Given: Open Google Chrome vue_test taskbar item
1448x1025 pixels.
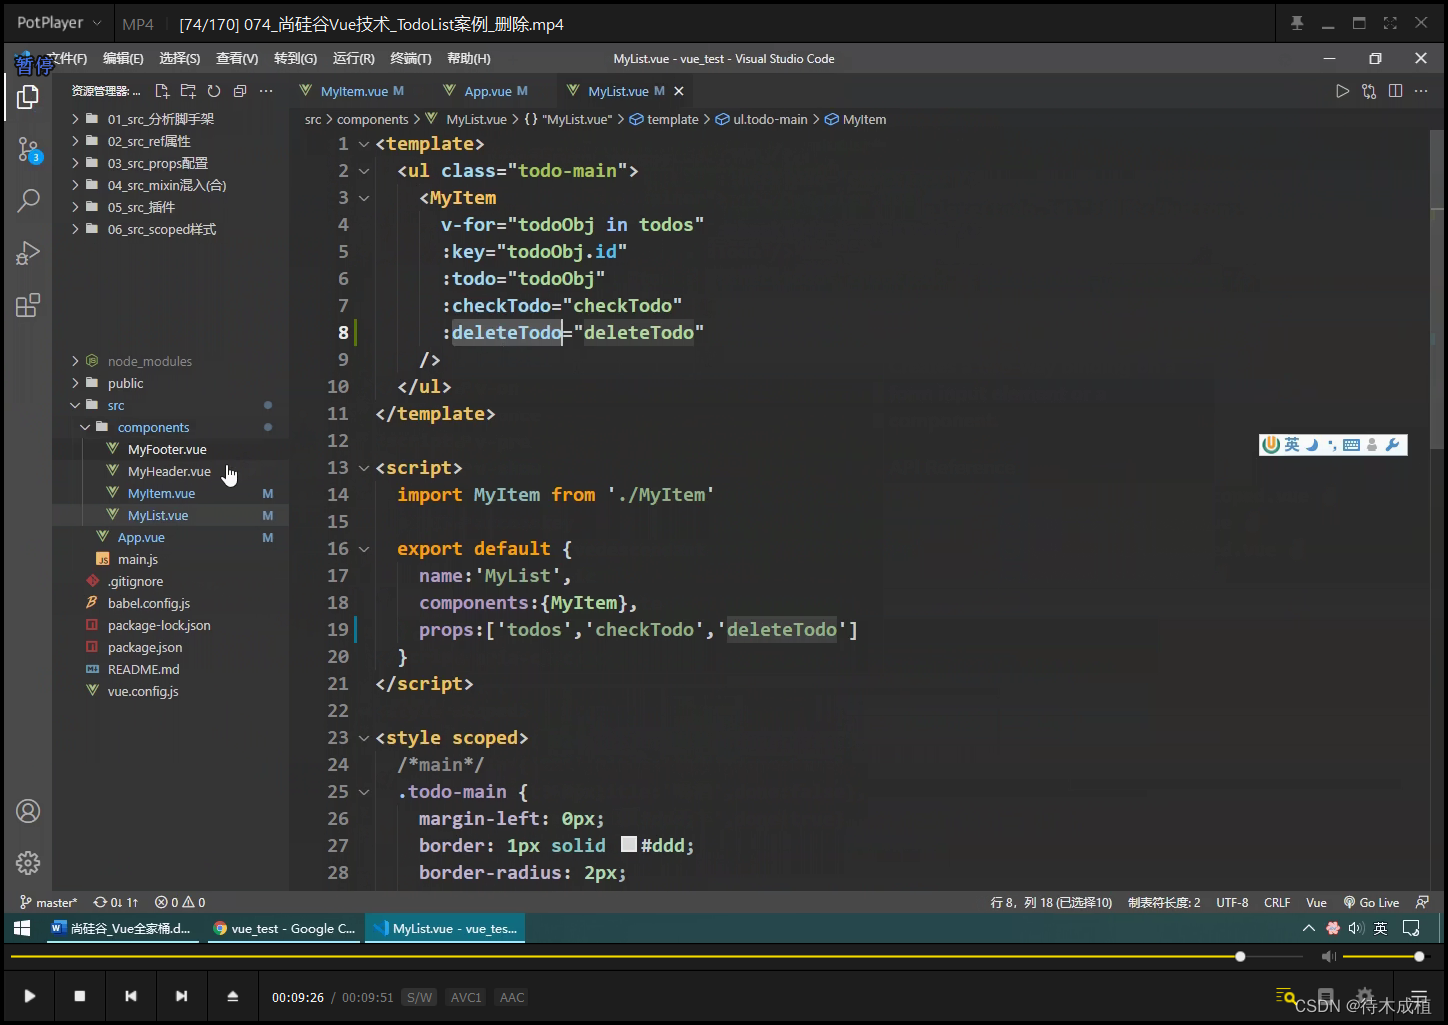Looking at the screenshot, I should click(x=285, y=928).
